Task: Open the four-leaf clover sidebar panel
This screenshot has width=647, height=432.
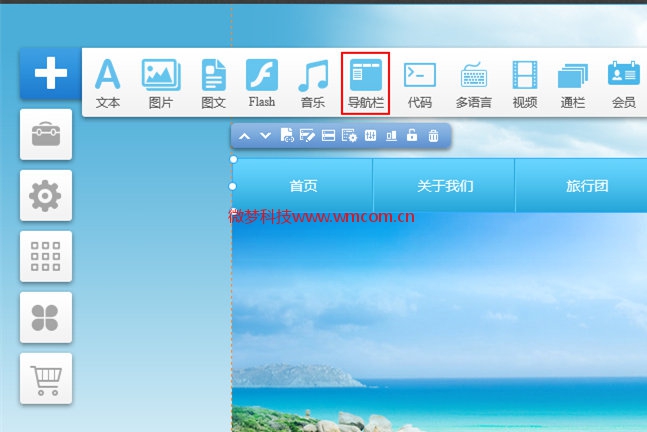Action: pyautogui.click(x=46, y=317)
